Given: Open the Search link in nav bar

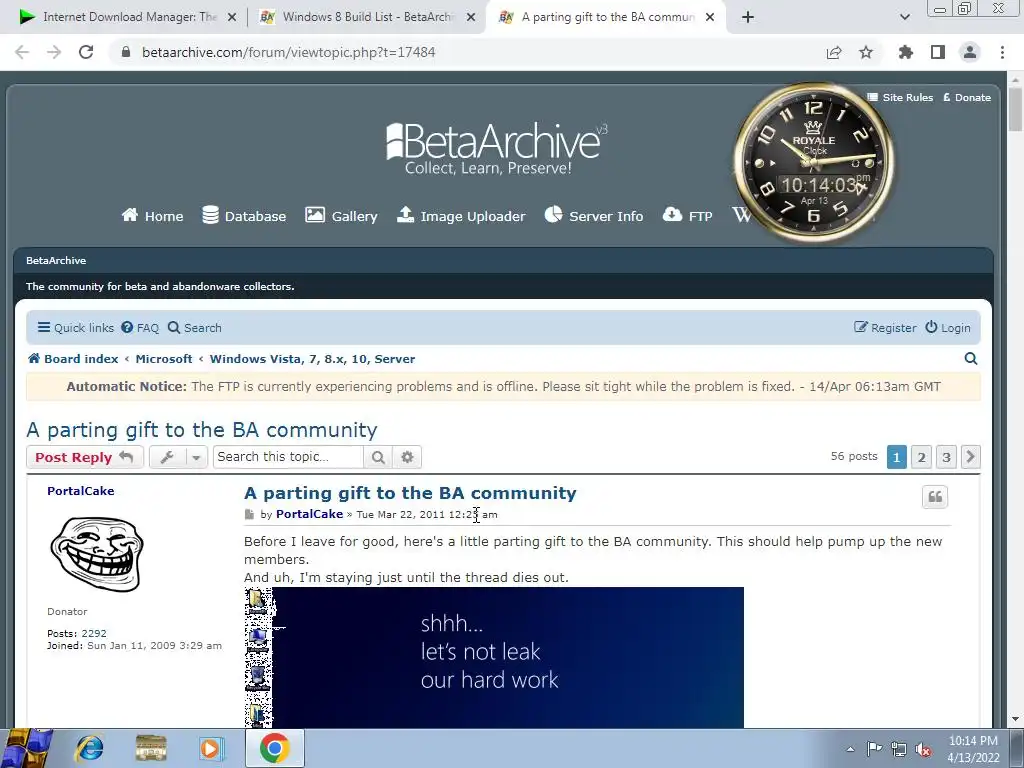Looking at the screenshot, I should (x=195, y=328).
